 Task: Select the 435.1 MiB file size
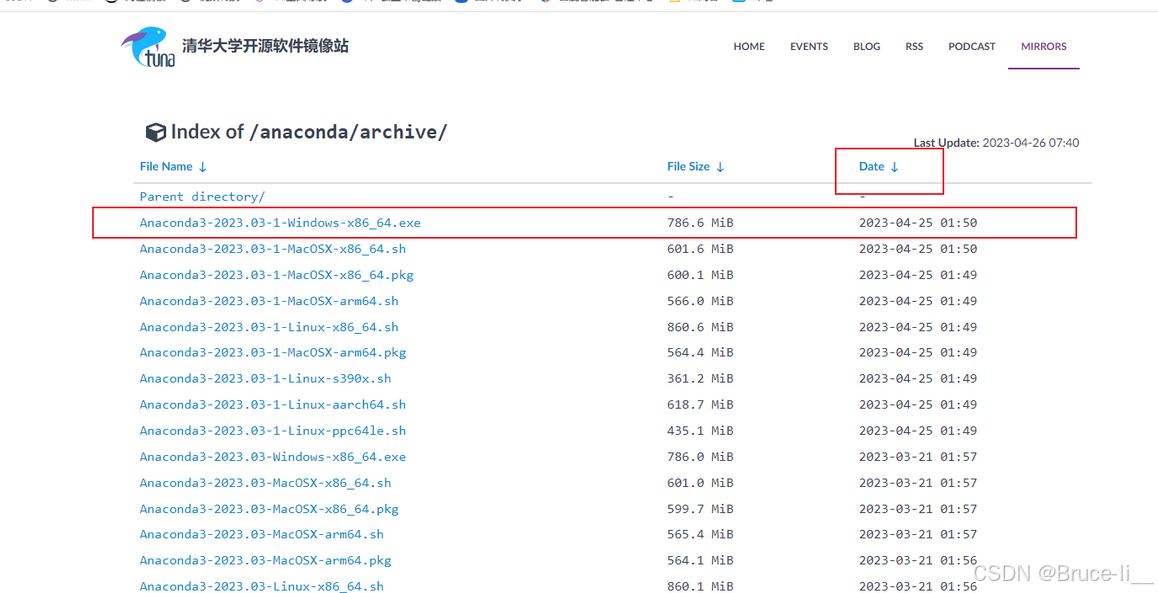pos(700,431)
